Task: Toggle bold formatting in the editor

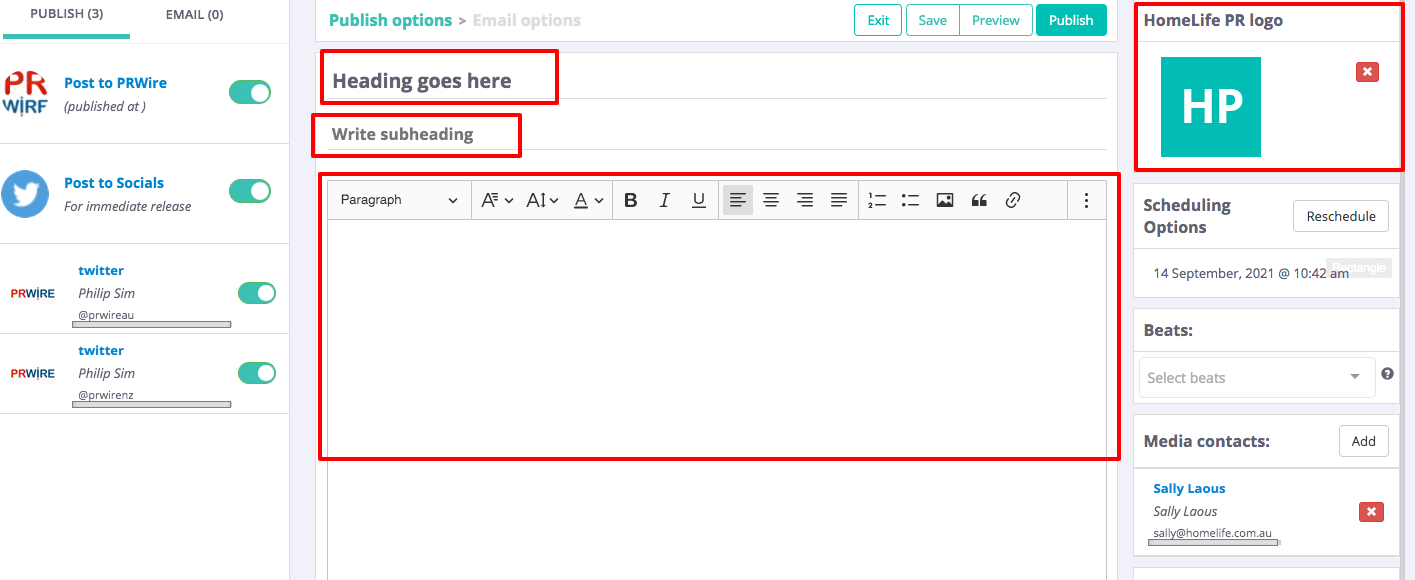Action: click(631, 200)
